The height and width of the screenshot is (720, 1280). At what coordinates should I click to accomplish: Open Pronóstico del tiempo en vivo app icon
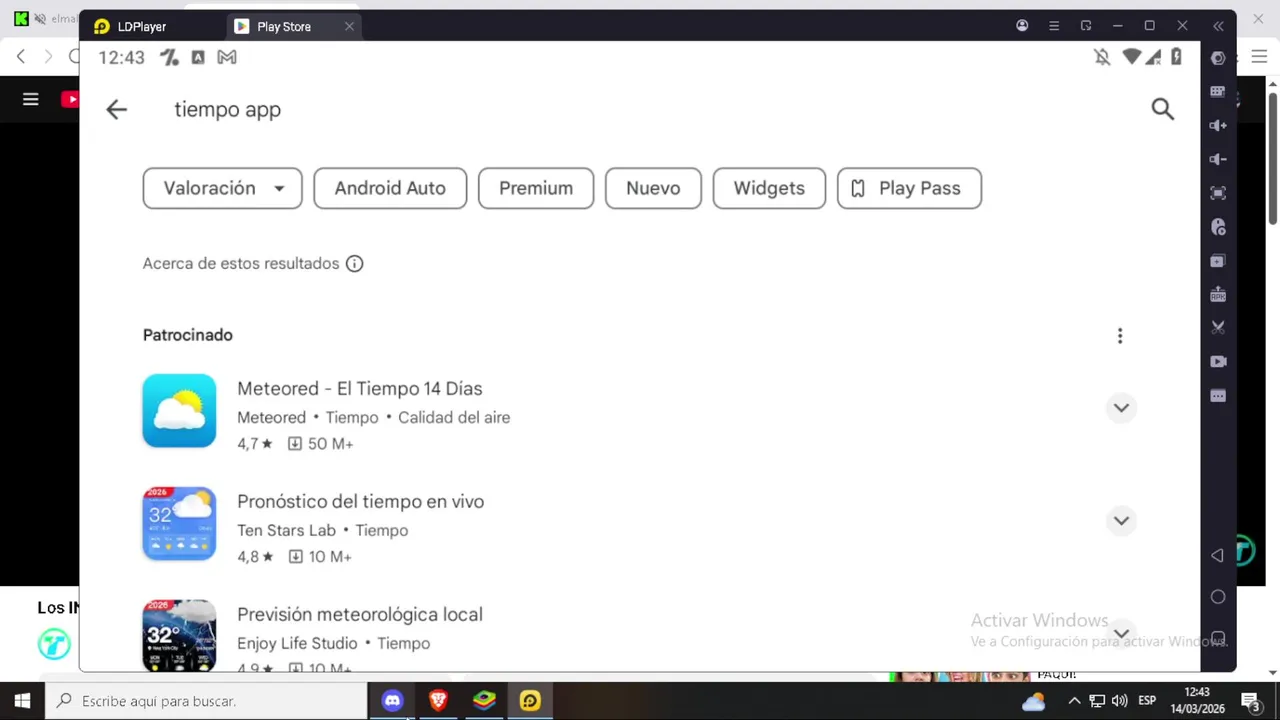point(179,523)
